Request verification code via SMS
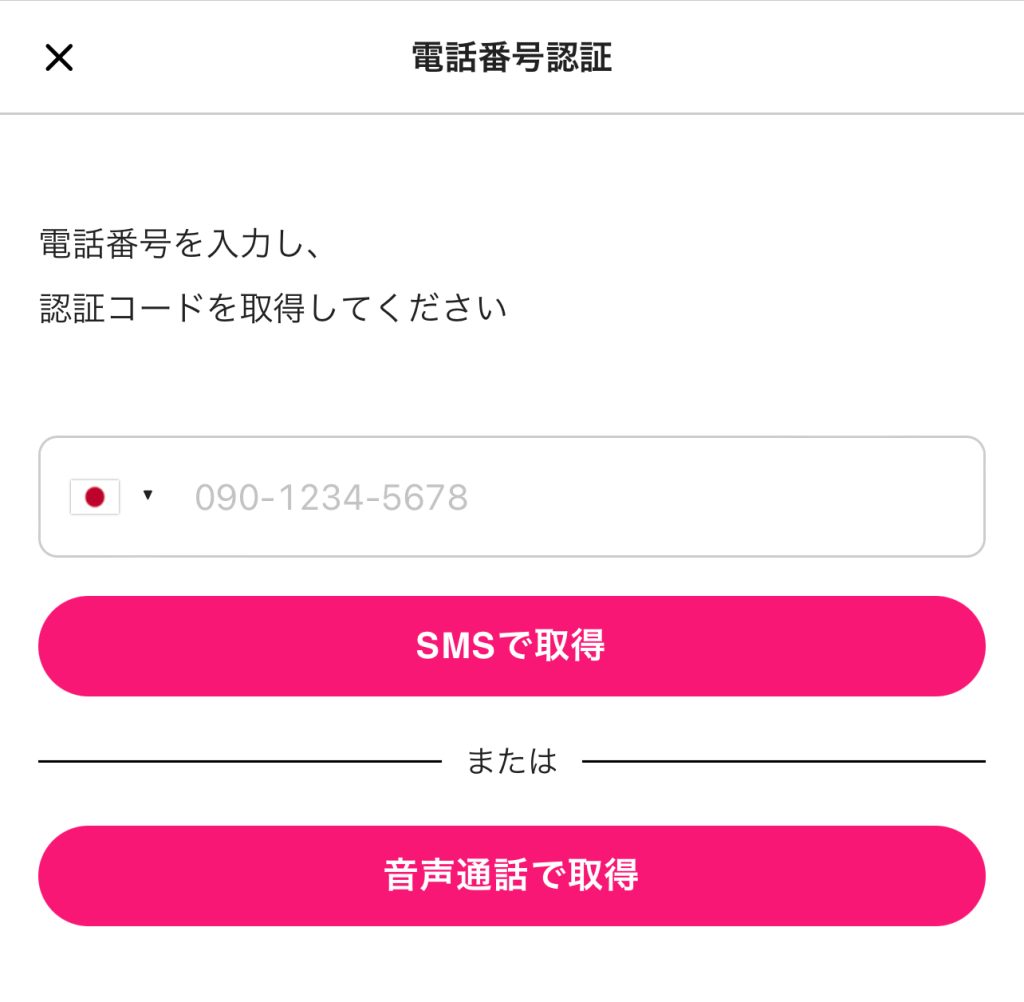Viewport: 1024px width, 1002px height. click(511, 646)
